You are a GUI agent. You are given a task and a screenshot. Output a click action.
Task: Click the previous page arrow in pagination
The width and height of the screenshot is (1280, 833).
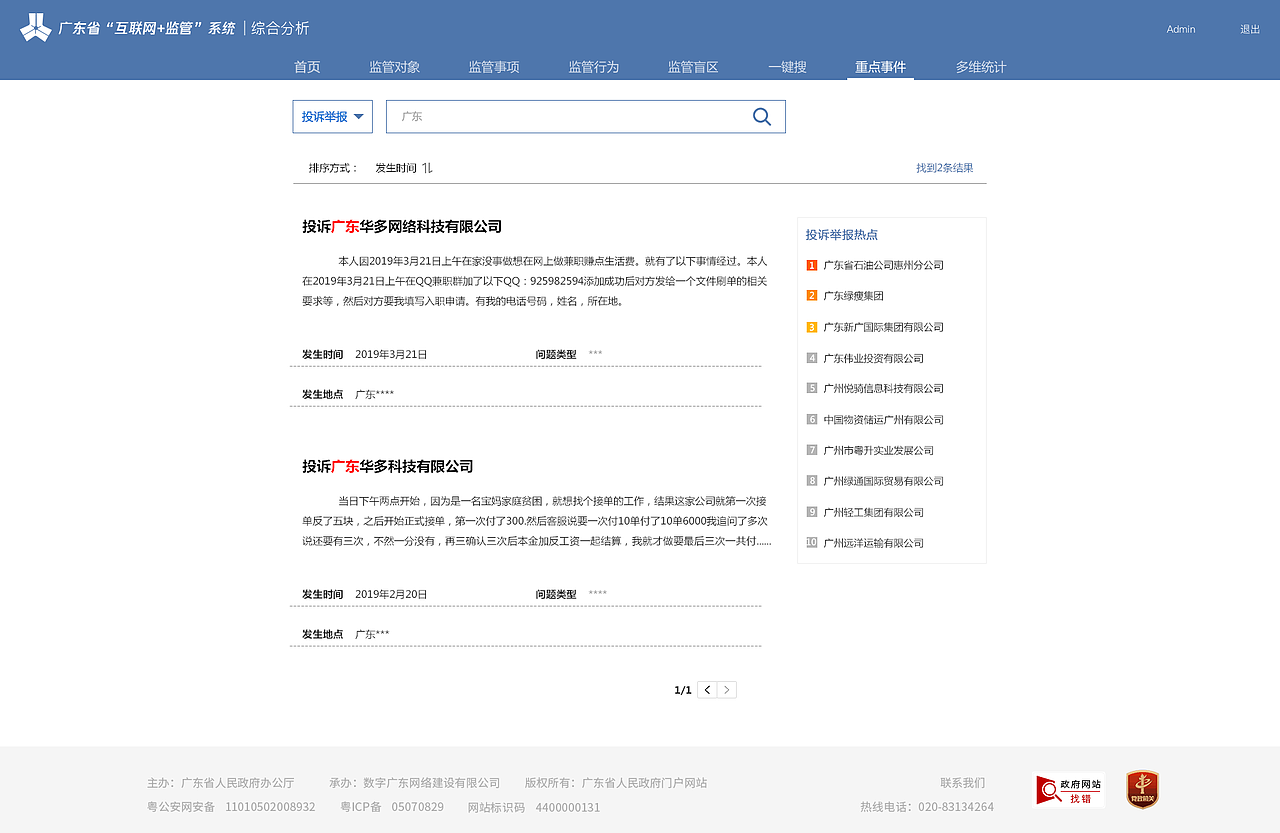click(x=706, y=689)
